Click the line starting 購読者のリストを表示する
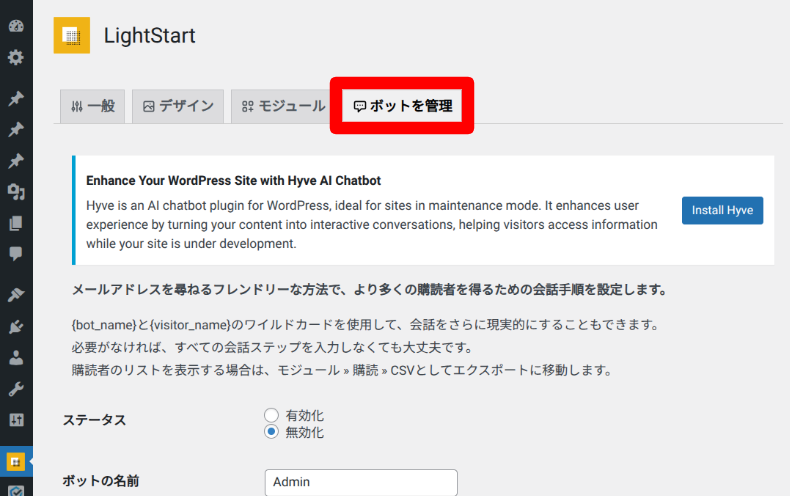This screenshot has height=496, width=790. 342,370
